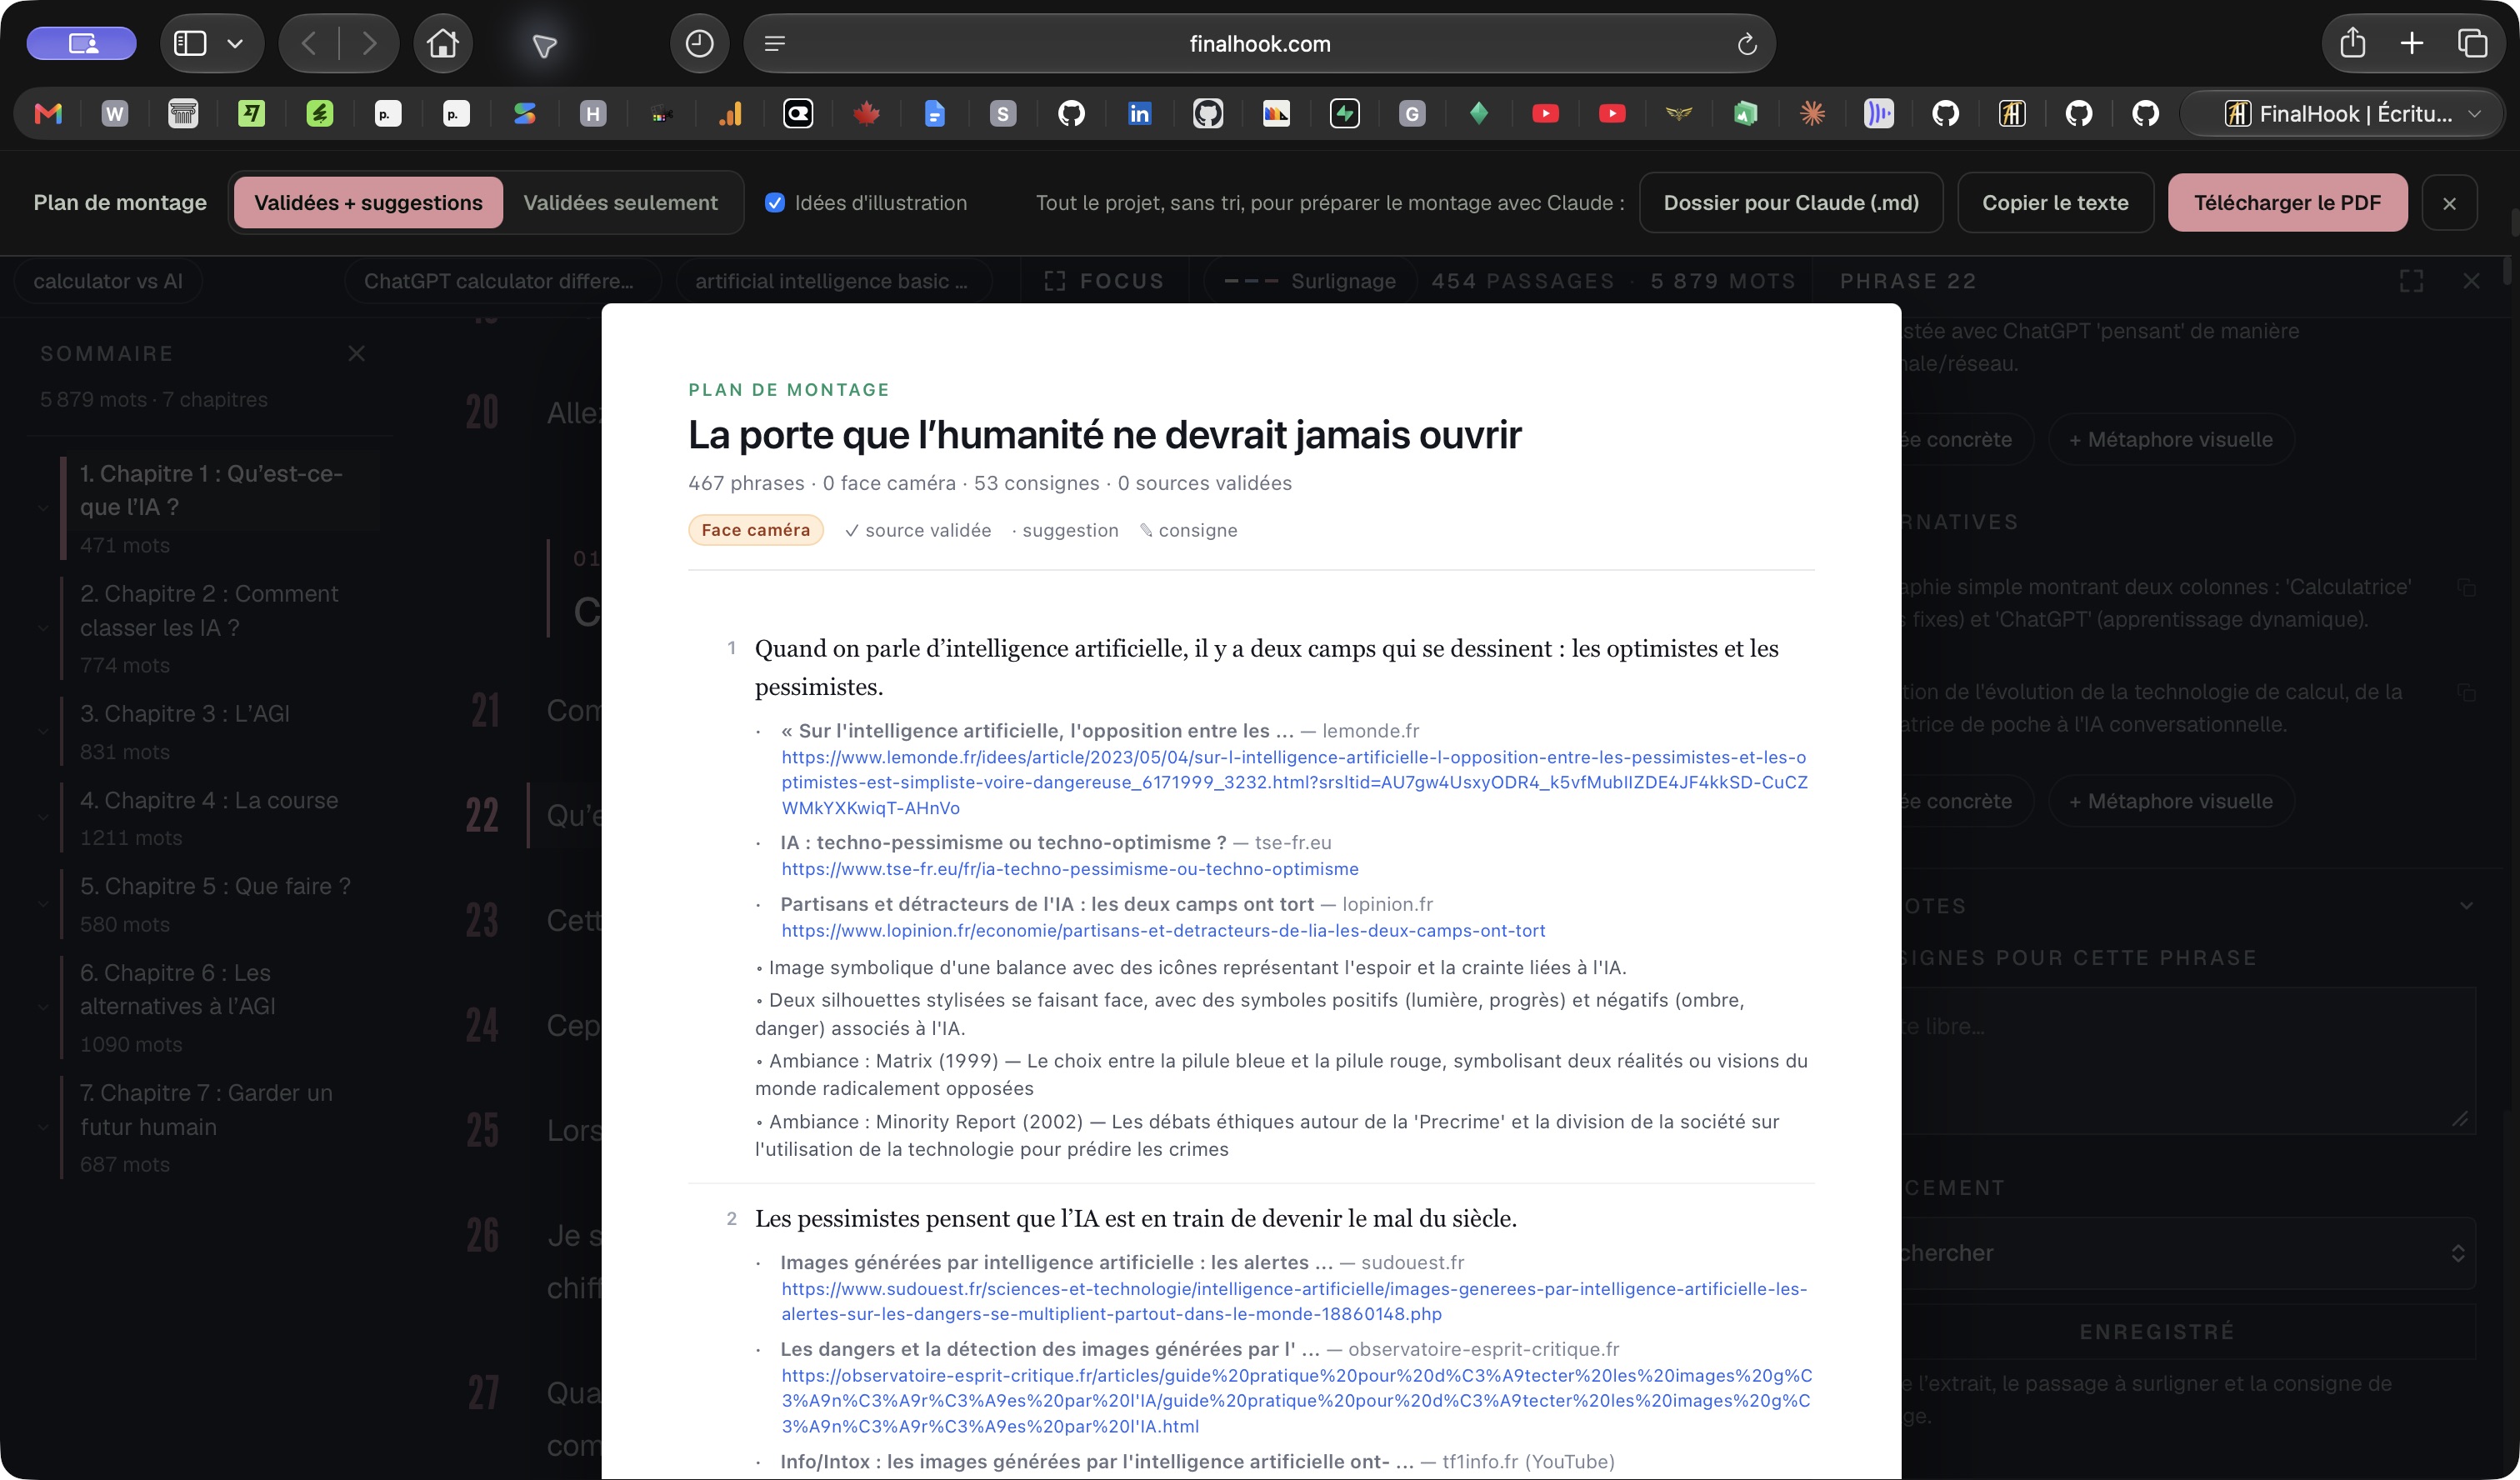Open the sidebar layout dropdown chevron
The height and width of the screenshot is (1480, 2520).
(235, 43)
